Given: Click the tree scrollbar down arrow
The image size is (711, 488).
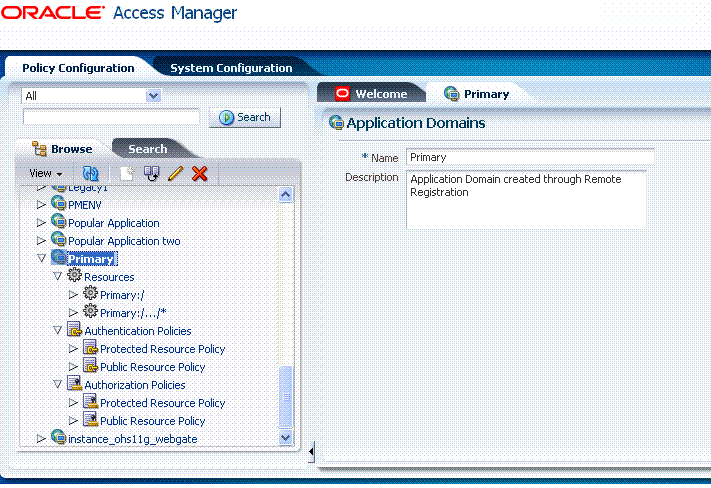Looking at the screenshot, I should 286,438.
